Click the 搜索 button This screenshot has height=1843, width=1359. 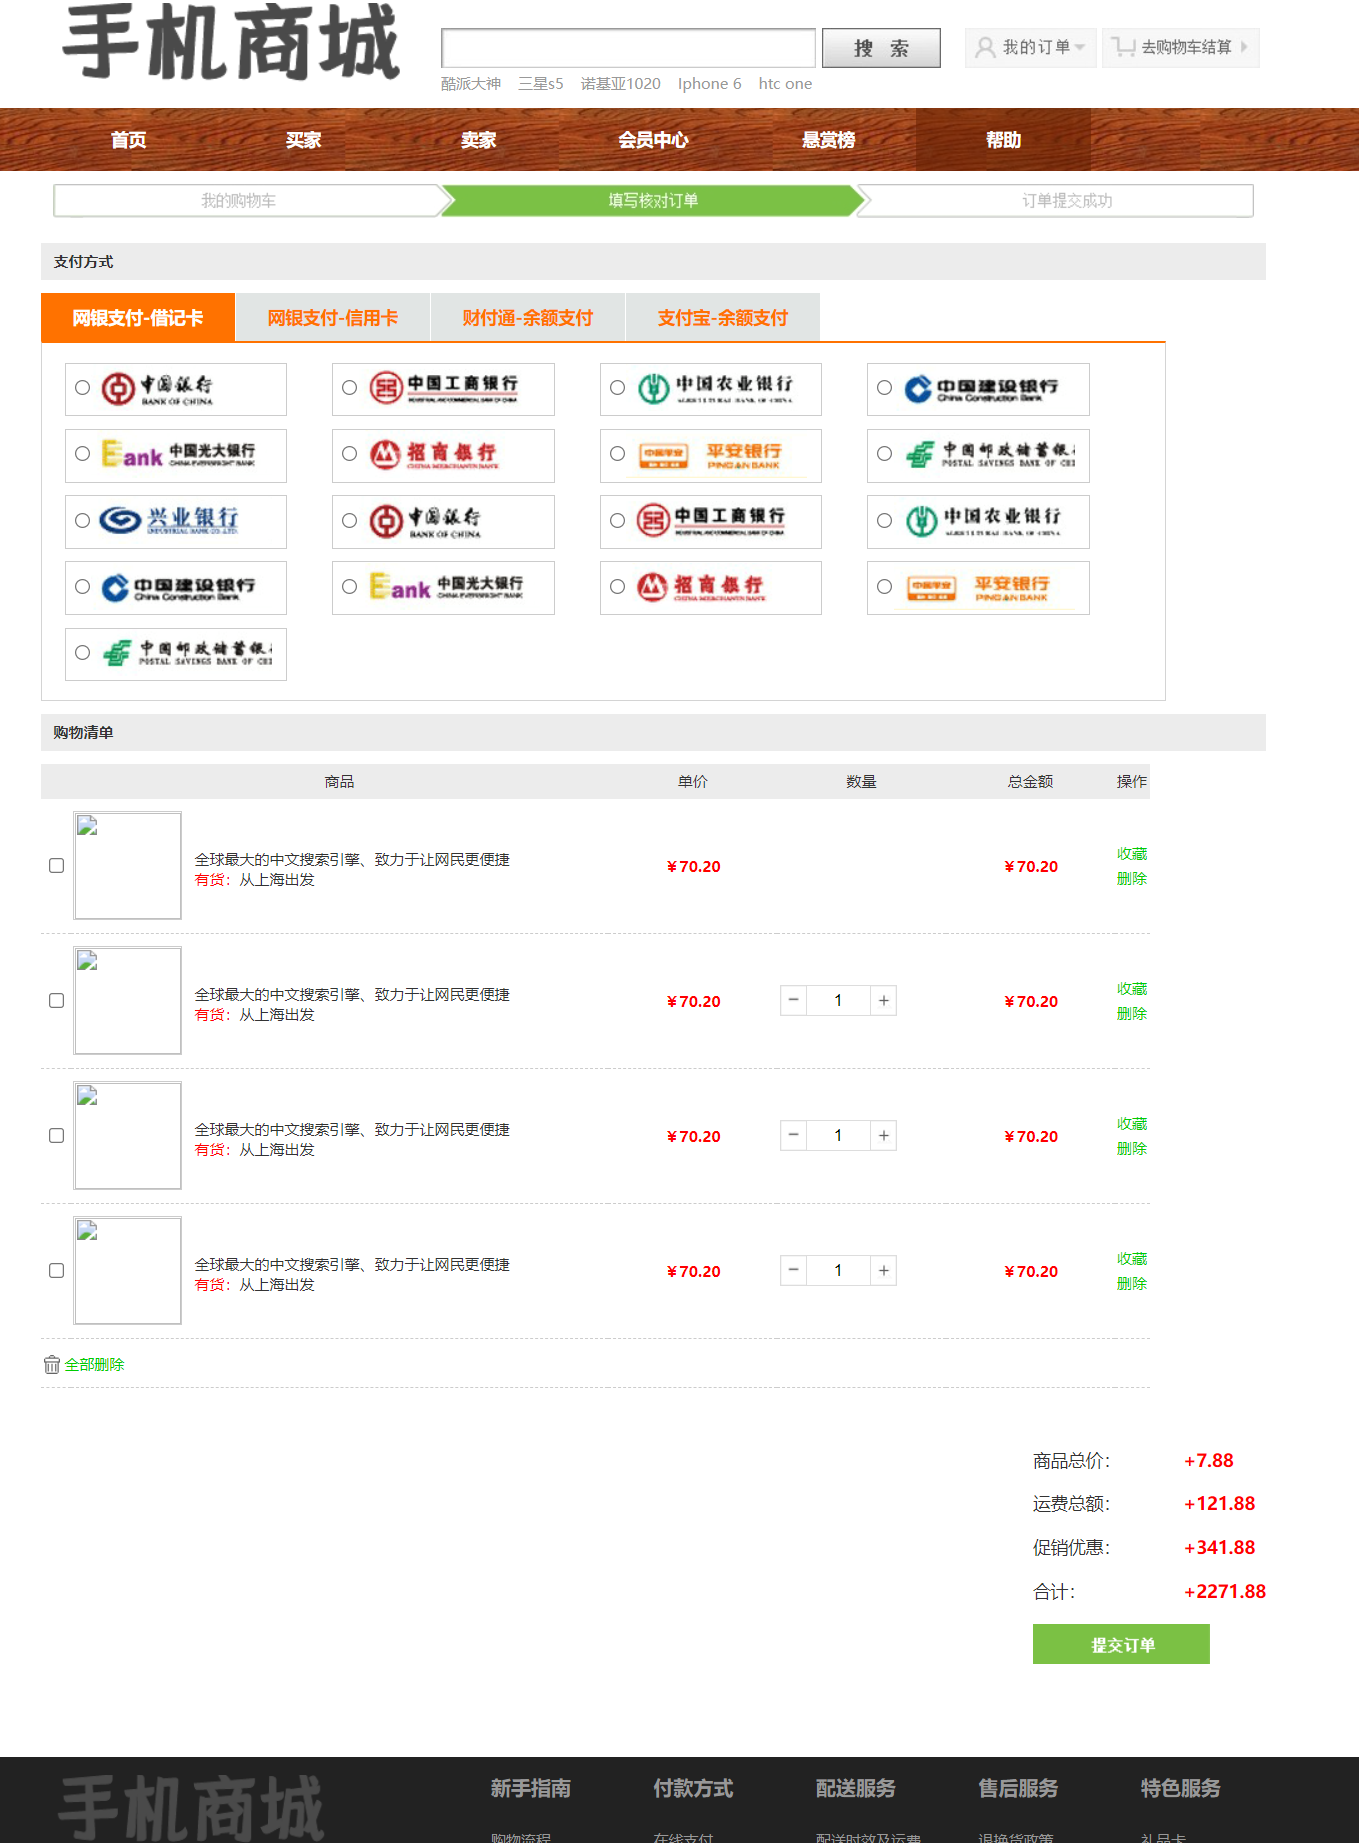(x=881, y=48)
